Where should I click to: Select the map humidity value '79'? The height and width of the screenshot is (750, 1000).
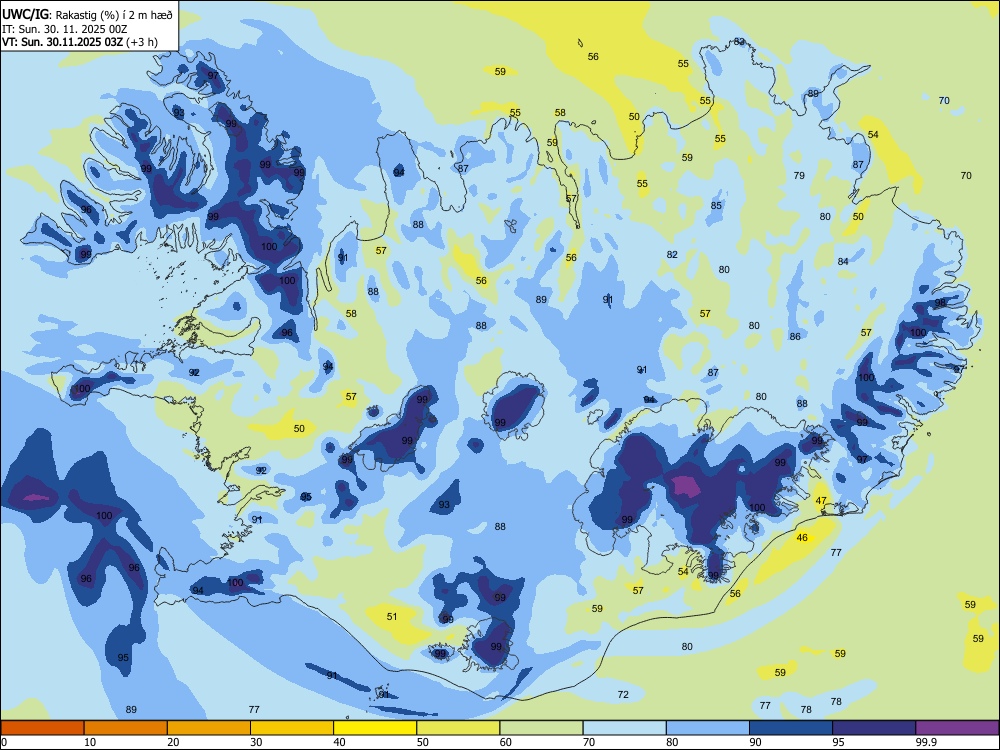click(799, 175)
